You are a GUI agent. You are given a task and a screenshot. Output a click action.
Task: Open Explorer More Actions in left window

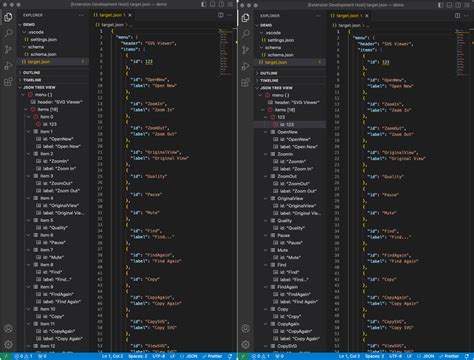(81, 15)
